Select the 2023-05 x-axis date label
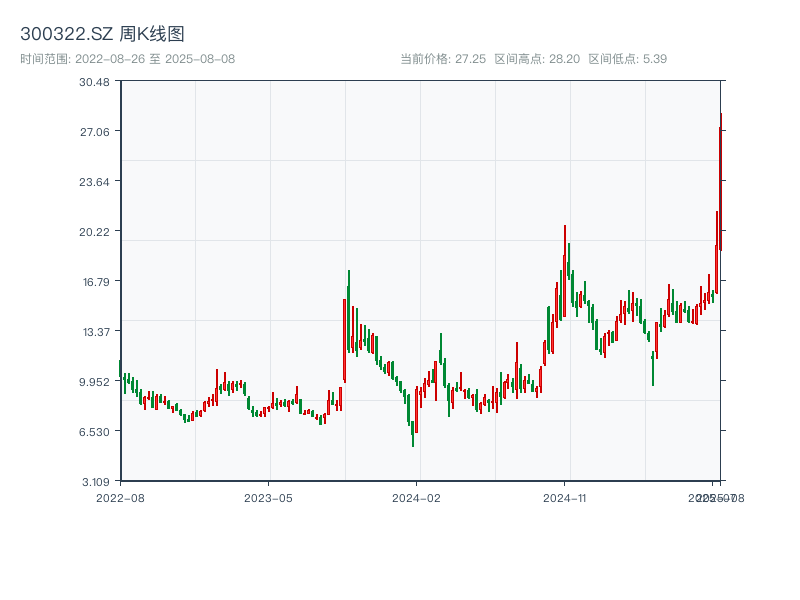The width and height of the screenshot is (800, 600). (268, 497)
